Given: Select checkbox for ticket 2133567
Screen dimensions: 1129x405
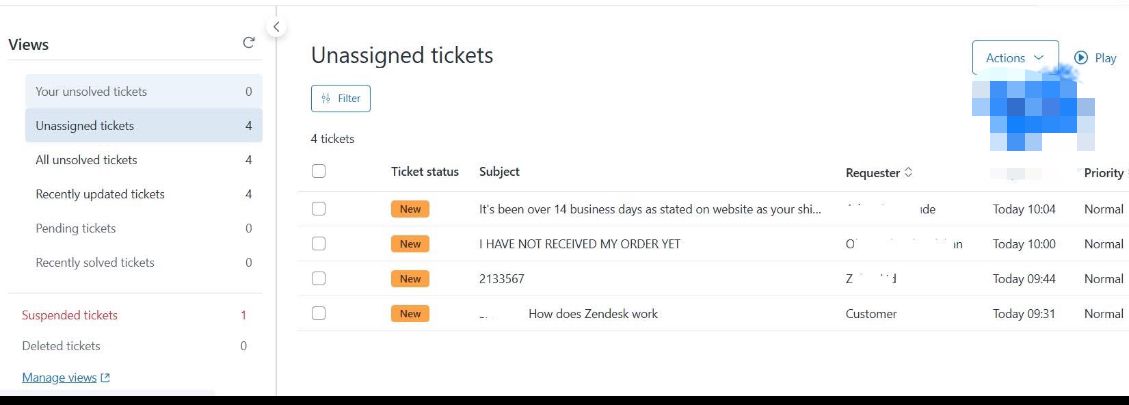Looking at the screenshot, I should (x=319, y=278).
